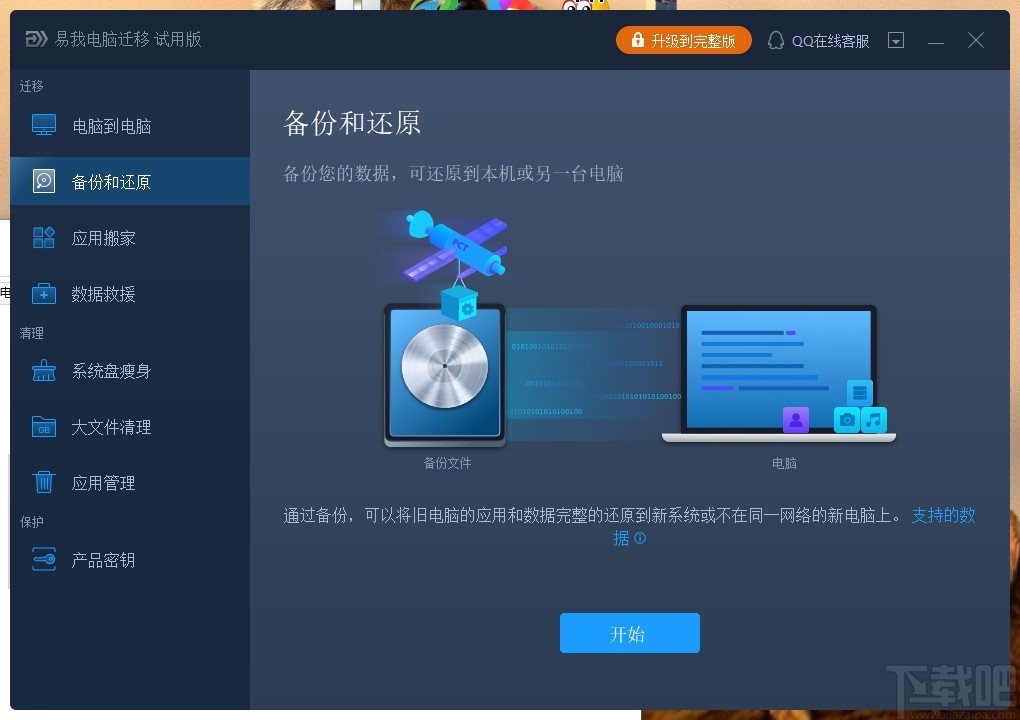
Task: Select the 电脑到电脑 migration icon
Action: pos(44,124)
